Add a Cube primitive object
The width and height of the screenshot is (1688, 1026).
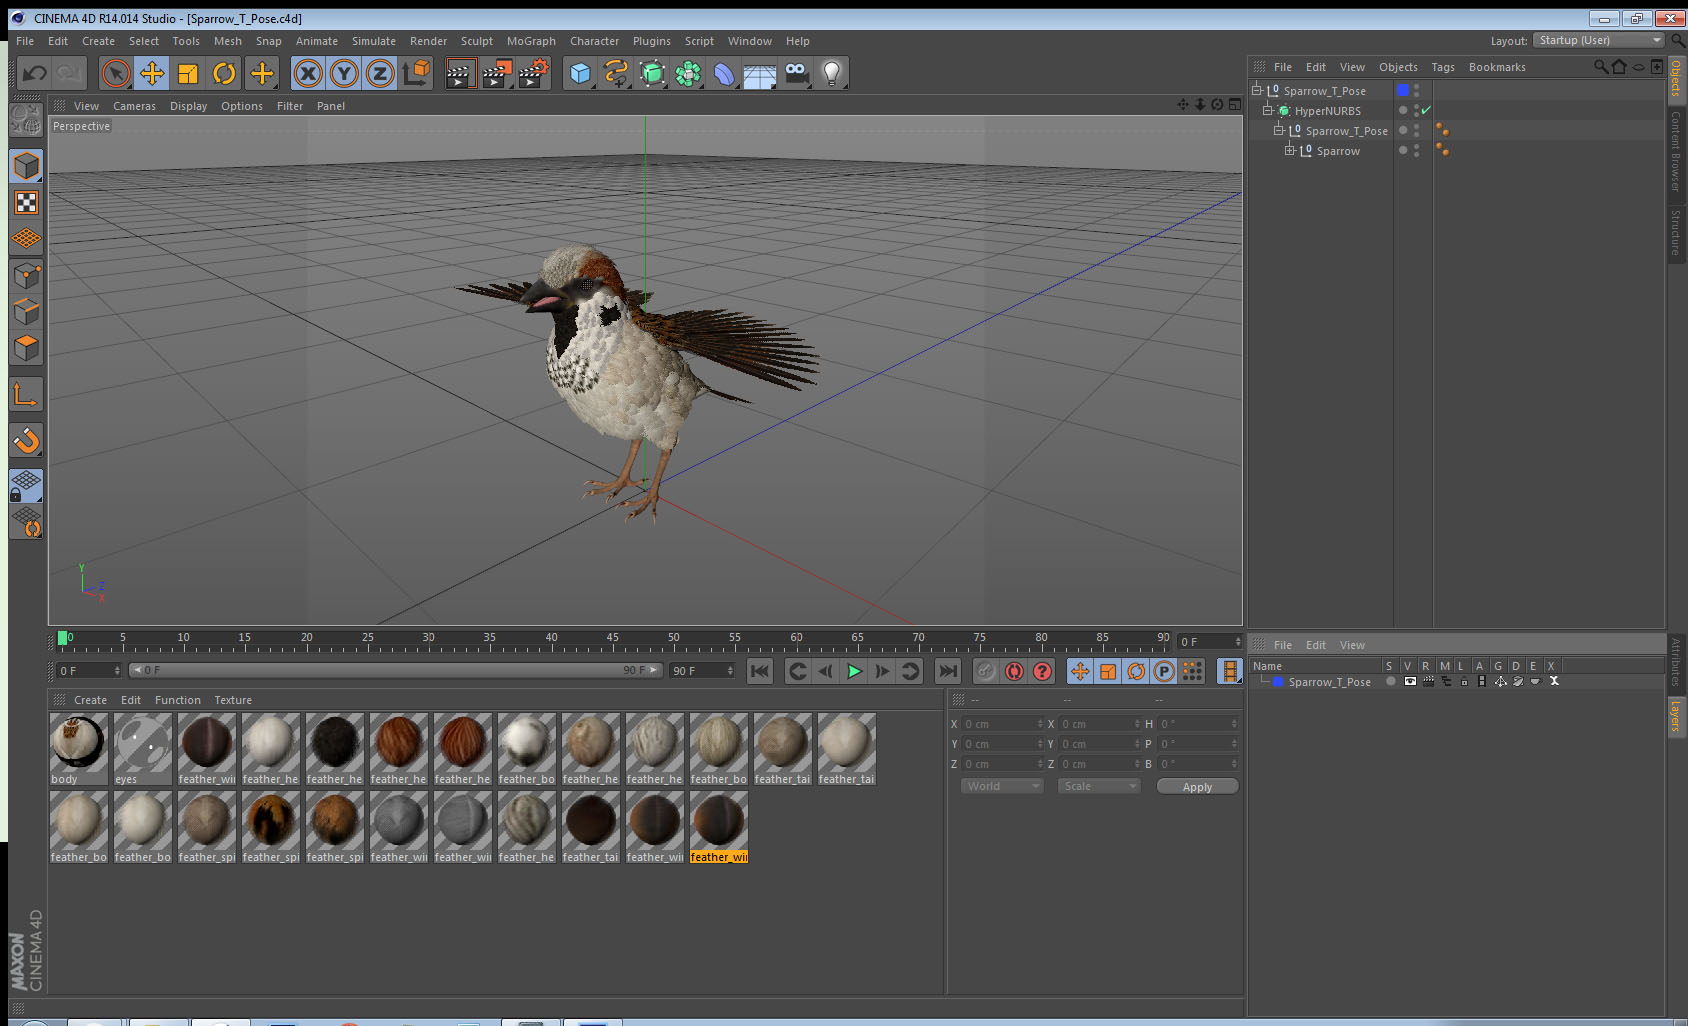click(580, 73)
